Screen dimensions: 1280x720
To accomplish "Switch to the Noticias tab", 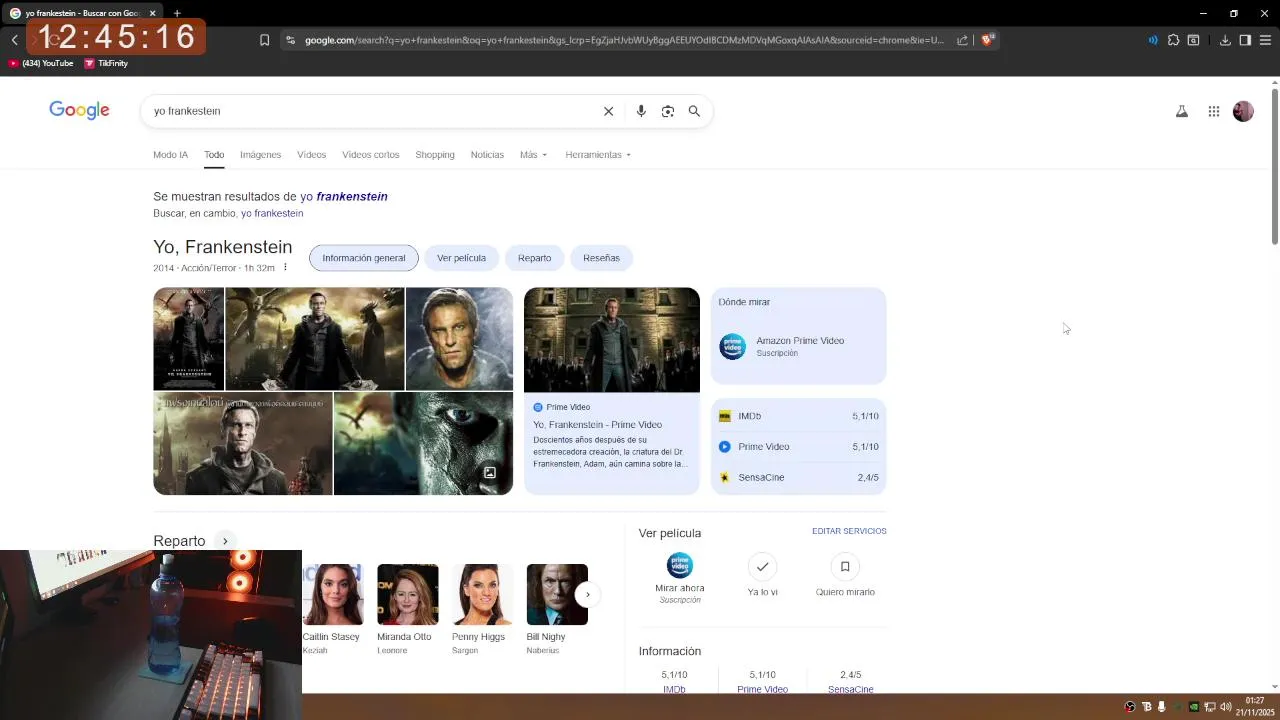I will [x=487, y=155].
